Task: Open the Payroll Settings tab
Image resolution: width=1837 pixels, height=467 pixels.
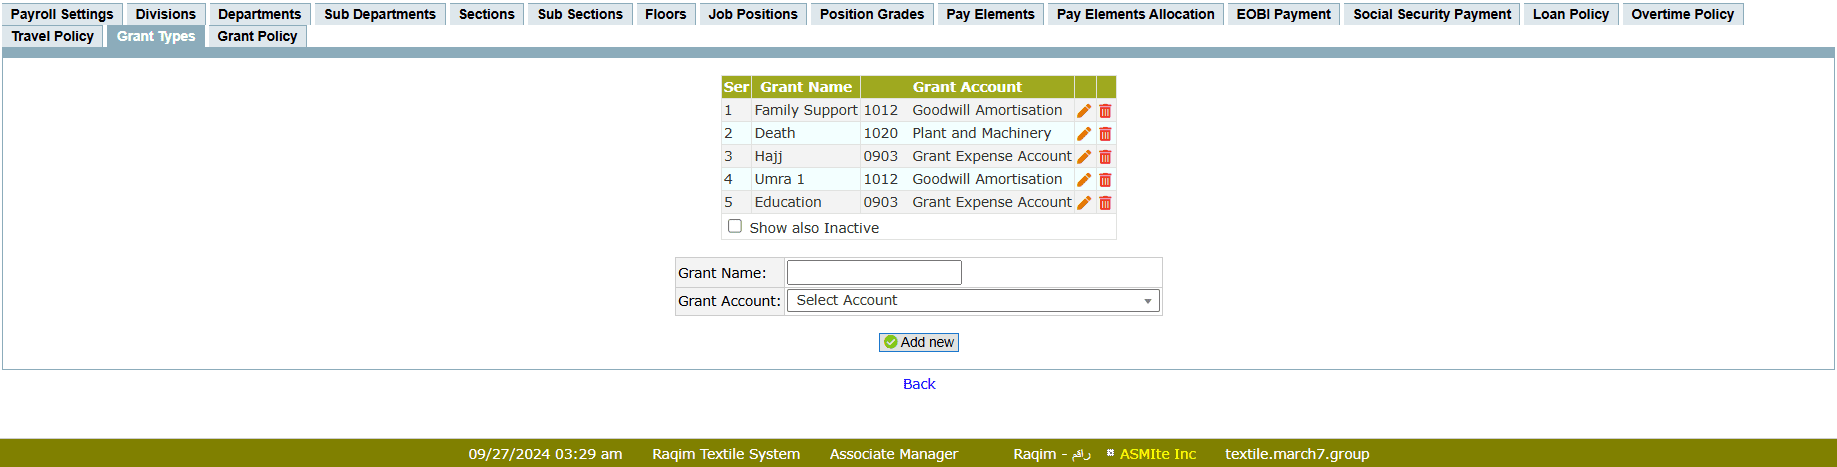Action: pyautogui.click(x=62, y=15)
